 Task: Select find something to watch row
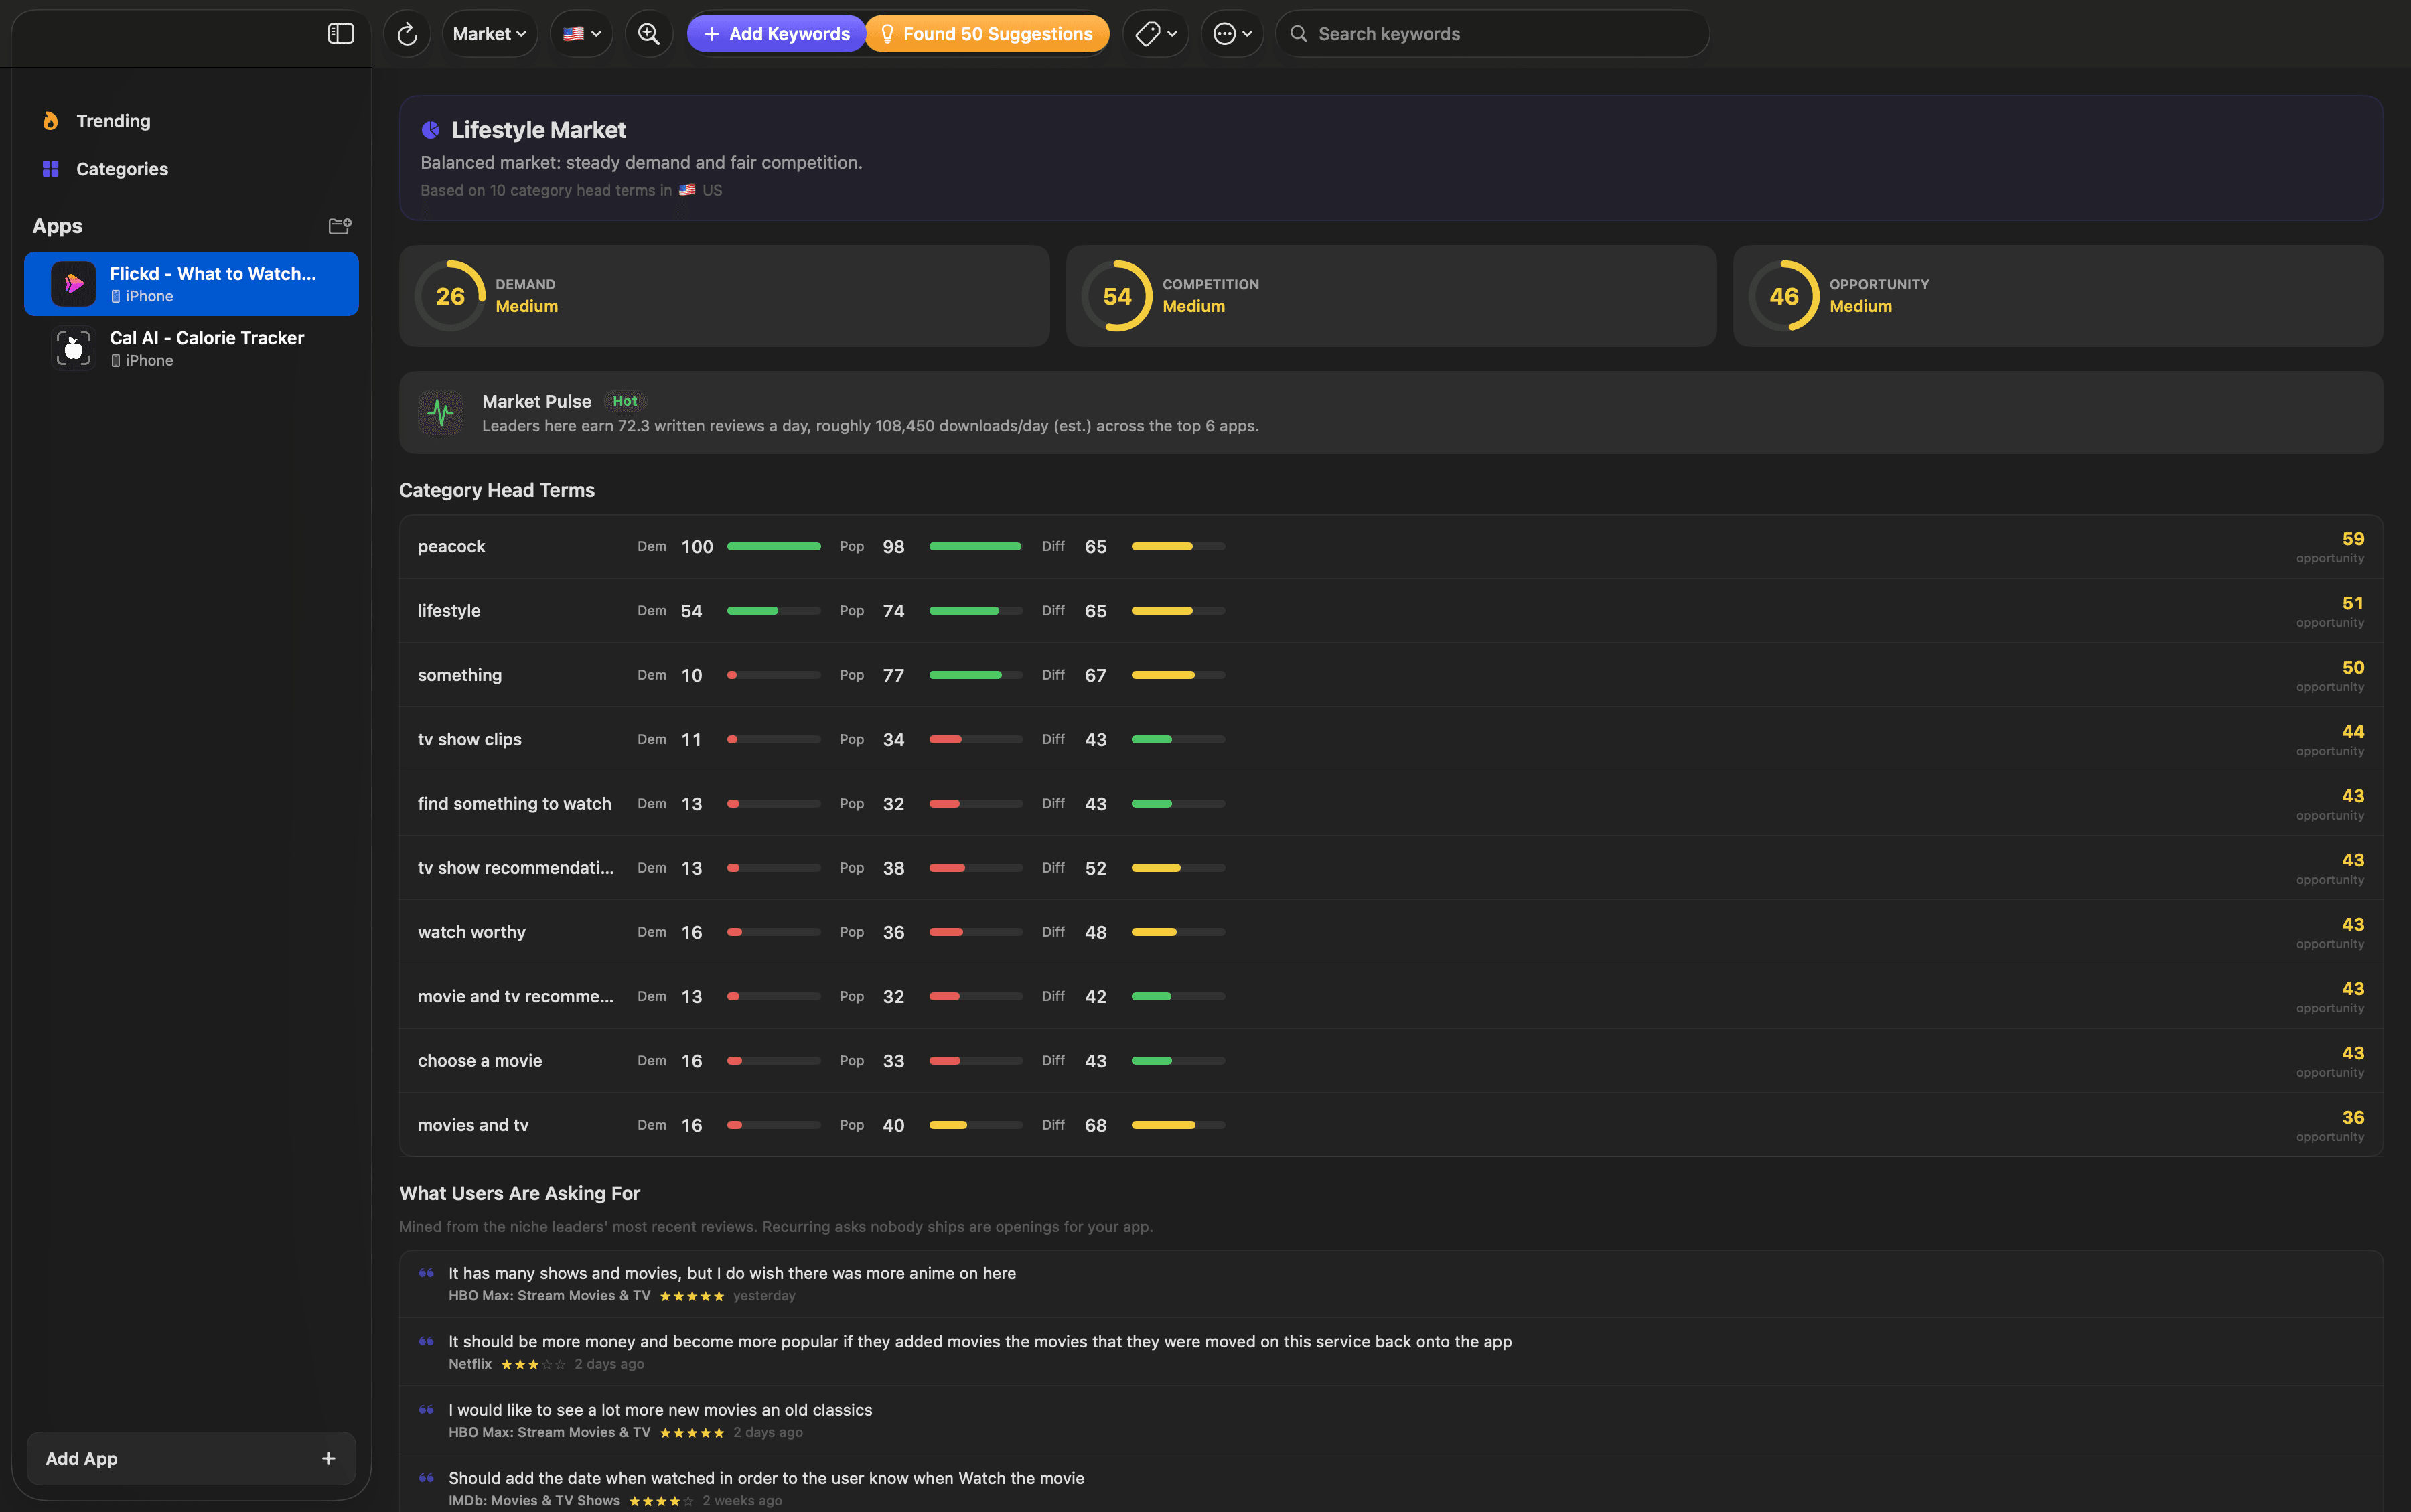point(1391,804)
